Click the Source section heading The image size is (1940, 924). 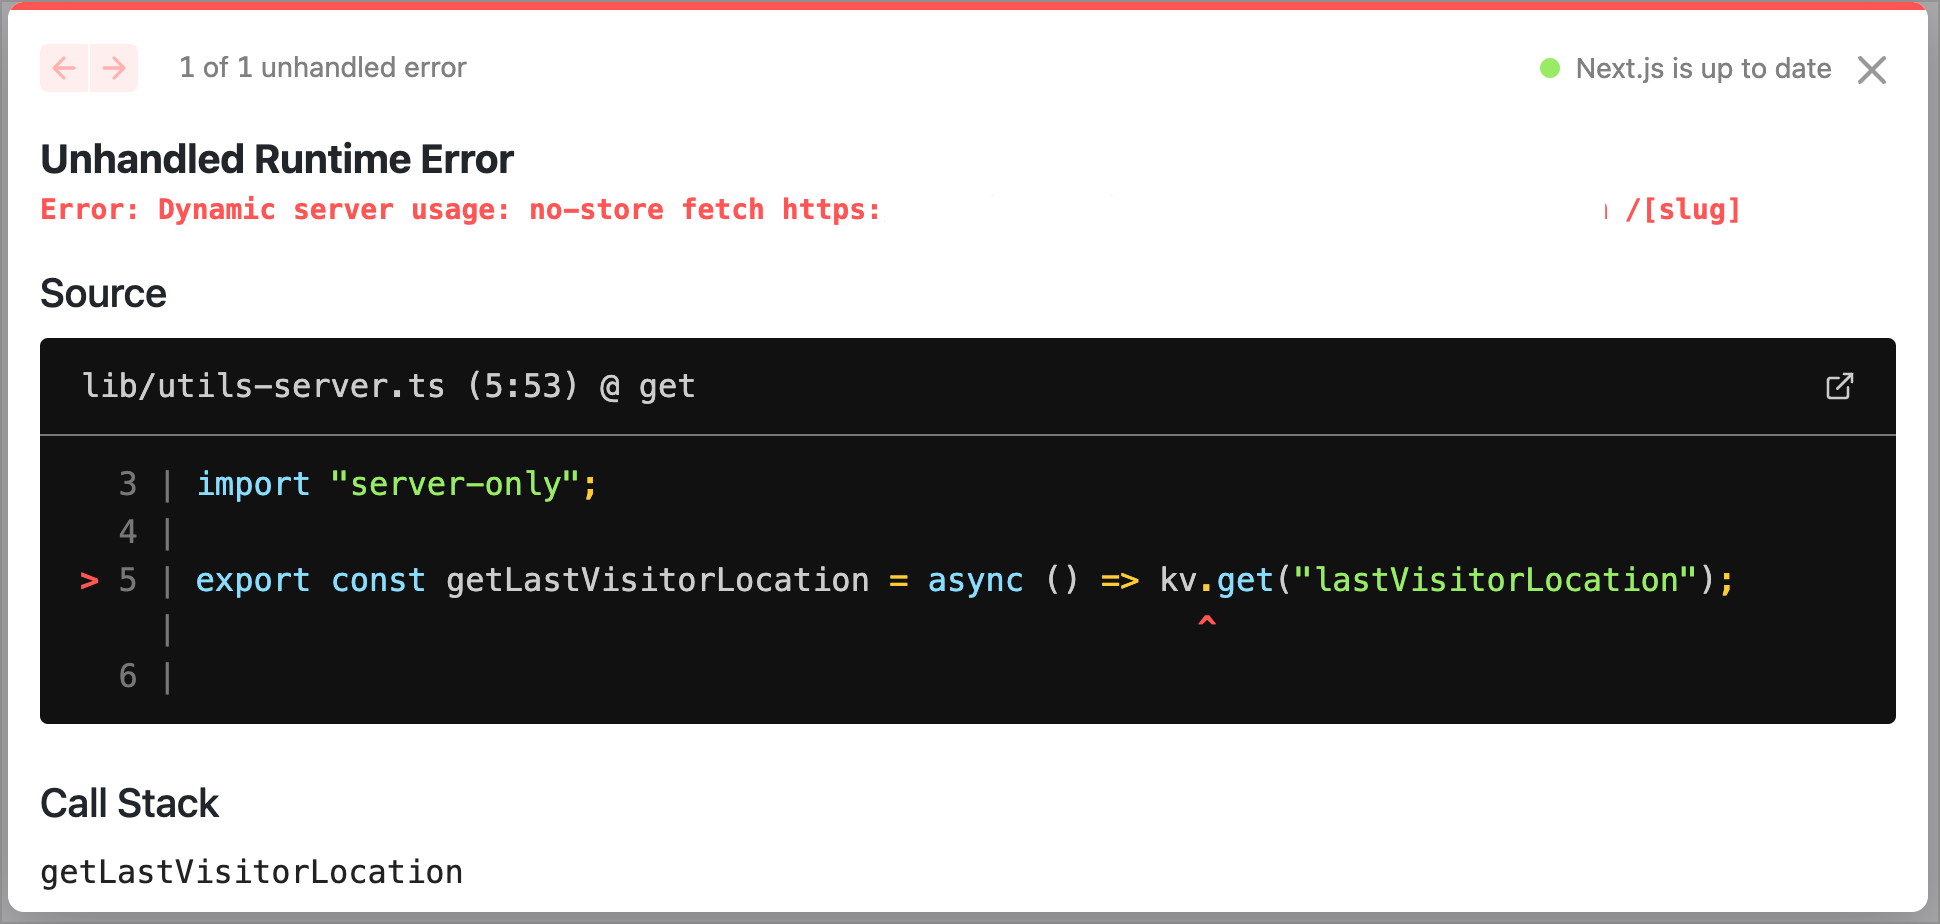tap(103, 293)
